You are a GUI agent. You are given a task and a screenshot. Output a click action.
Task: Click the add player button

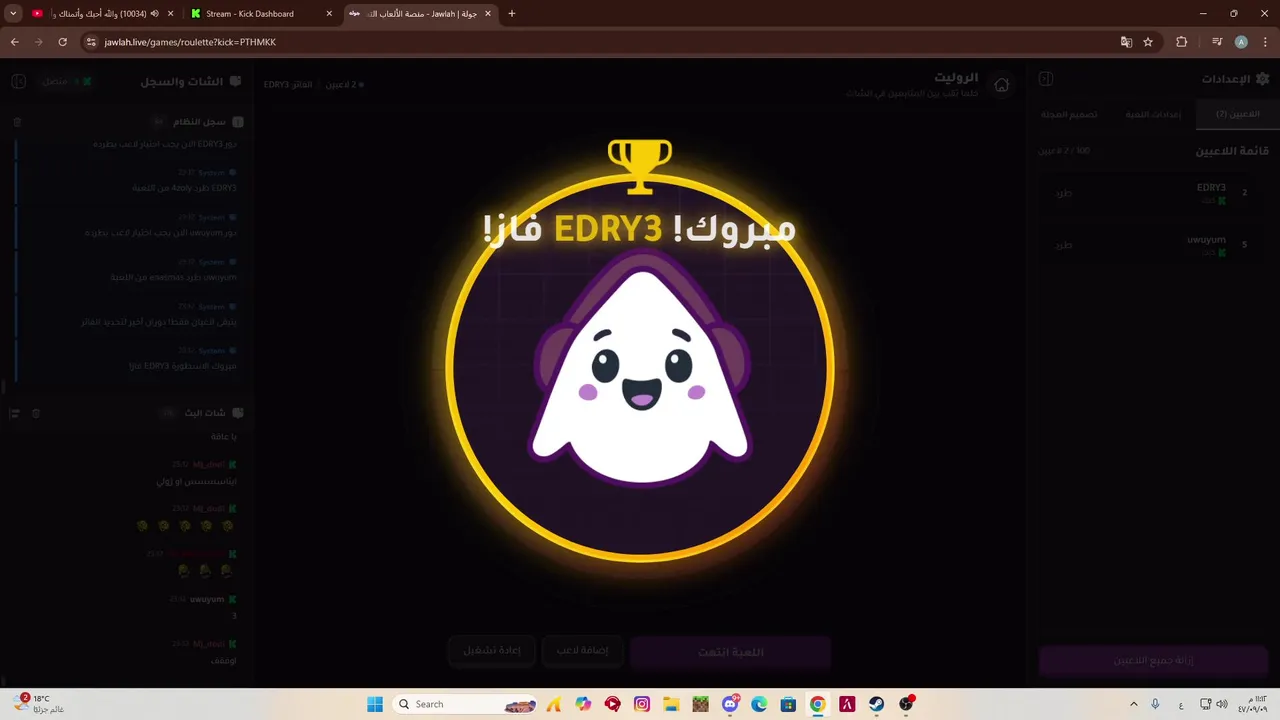[582, 651]
